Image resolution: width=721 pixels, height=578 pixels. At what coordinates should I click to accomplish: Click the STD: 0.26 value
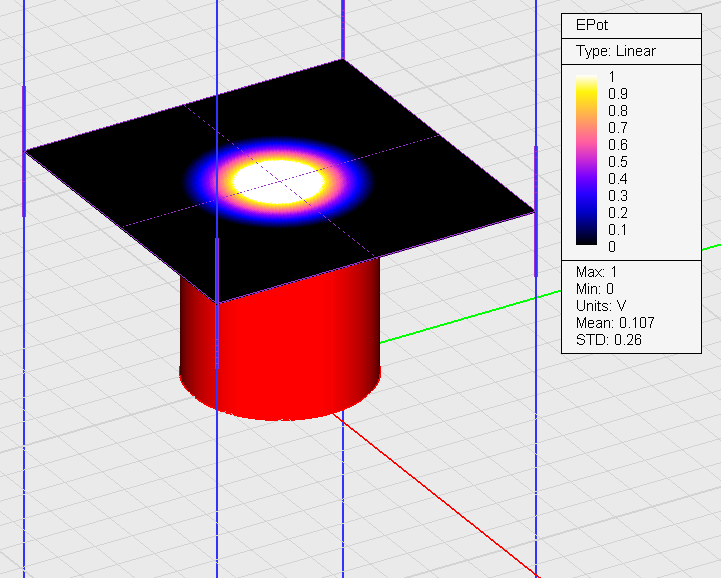(x=608, y=339)
